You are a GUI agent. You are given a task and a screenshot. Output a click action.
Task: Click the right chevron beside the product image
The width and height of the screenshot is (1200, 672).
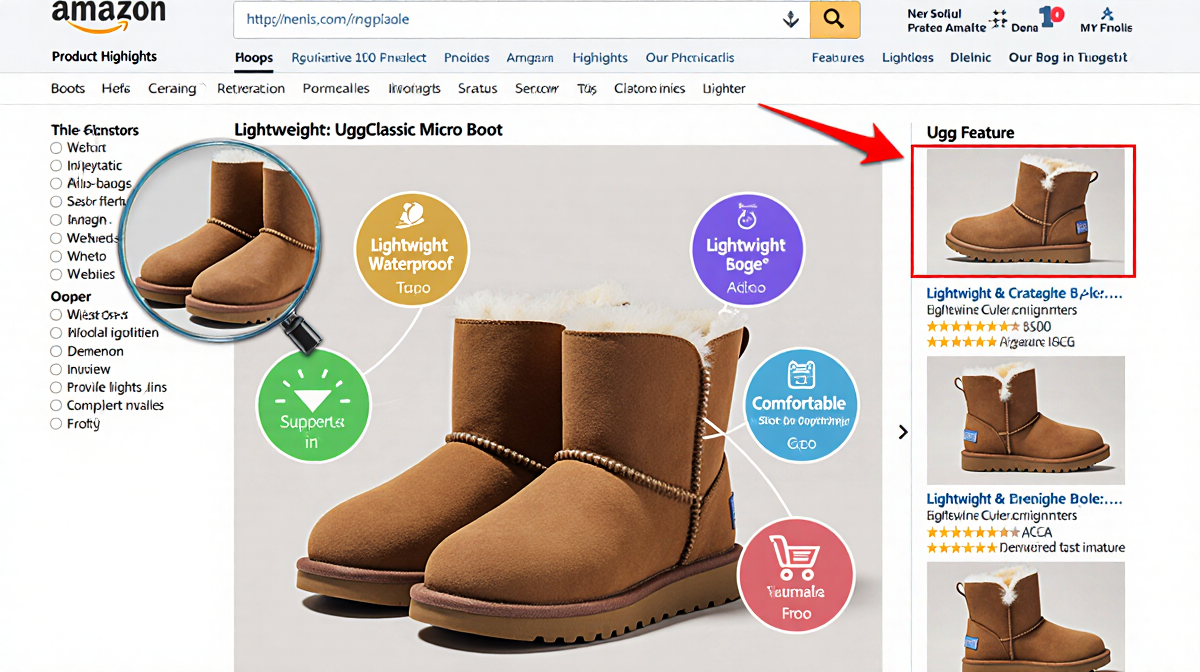(903, 432)
